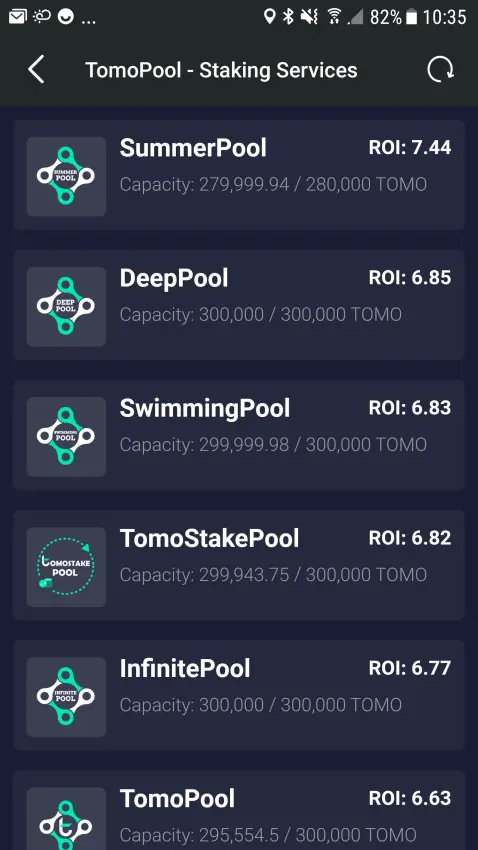Select the SwimmingPool logo icon
Screen dimensions: 478x850
pyautogui.click(x=66, y=436)
